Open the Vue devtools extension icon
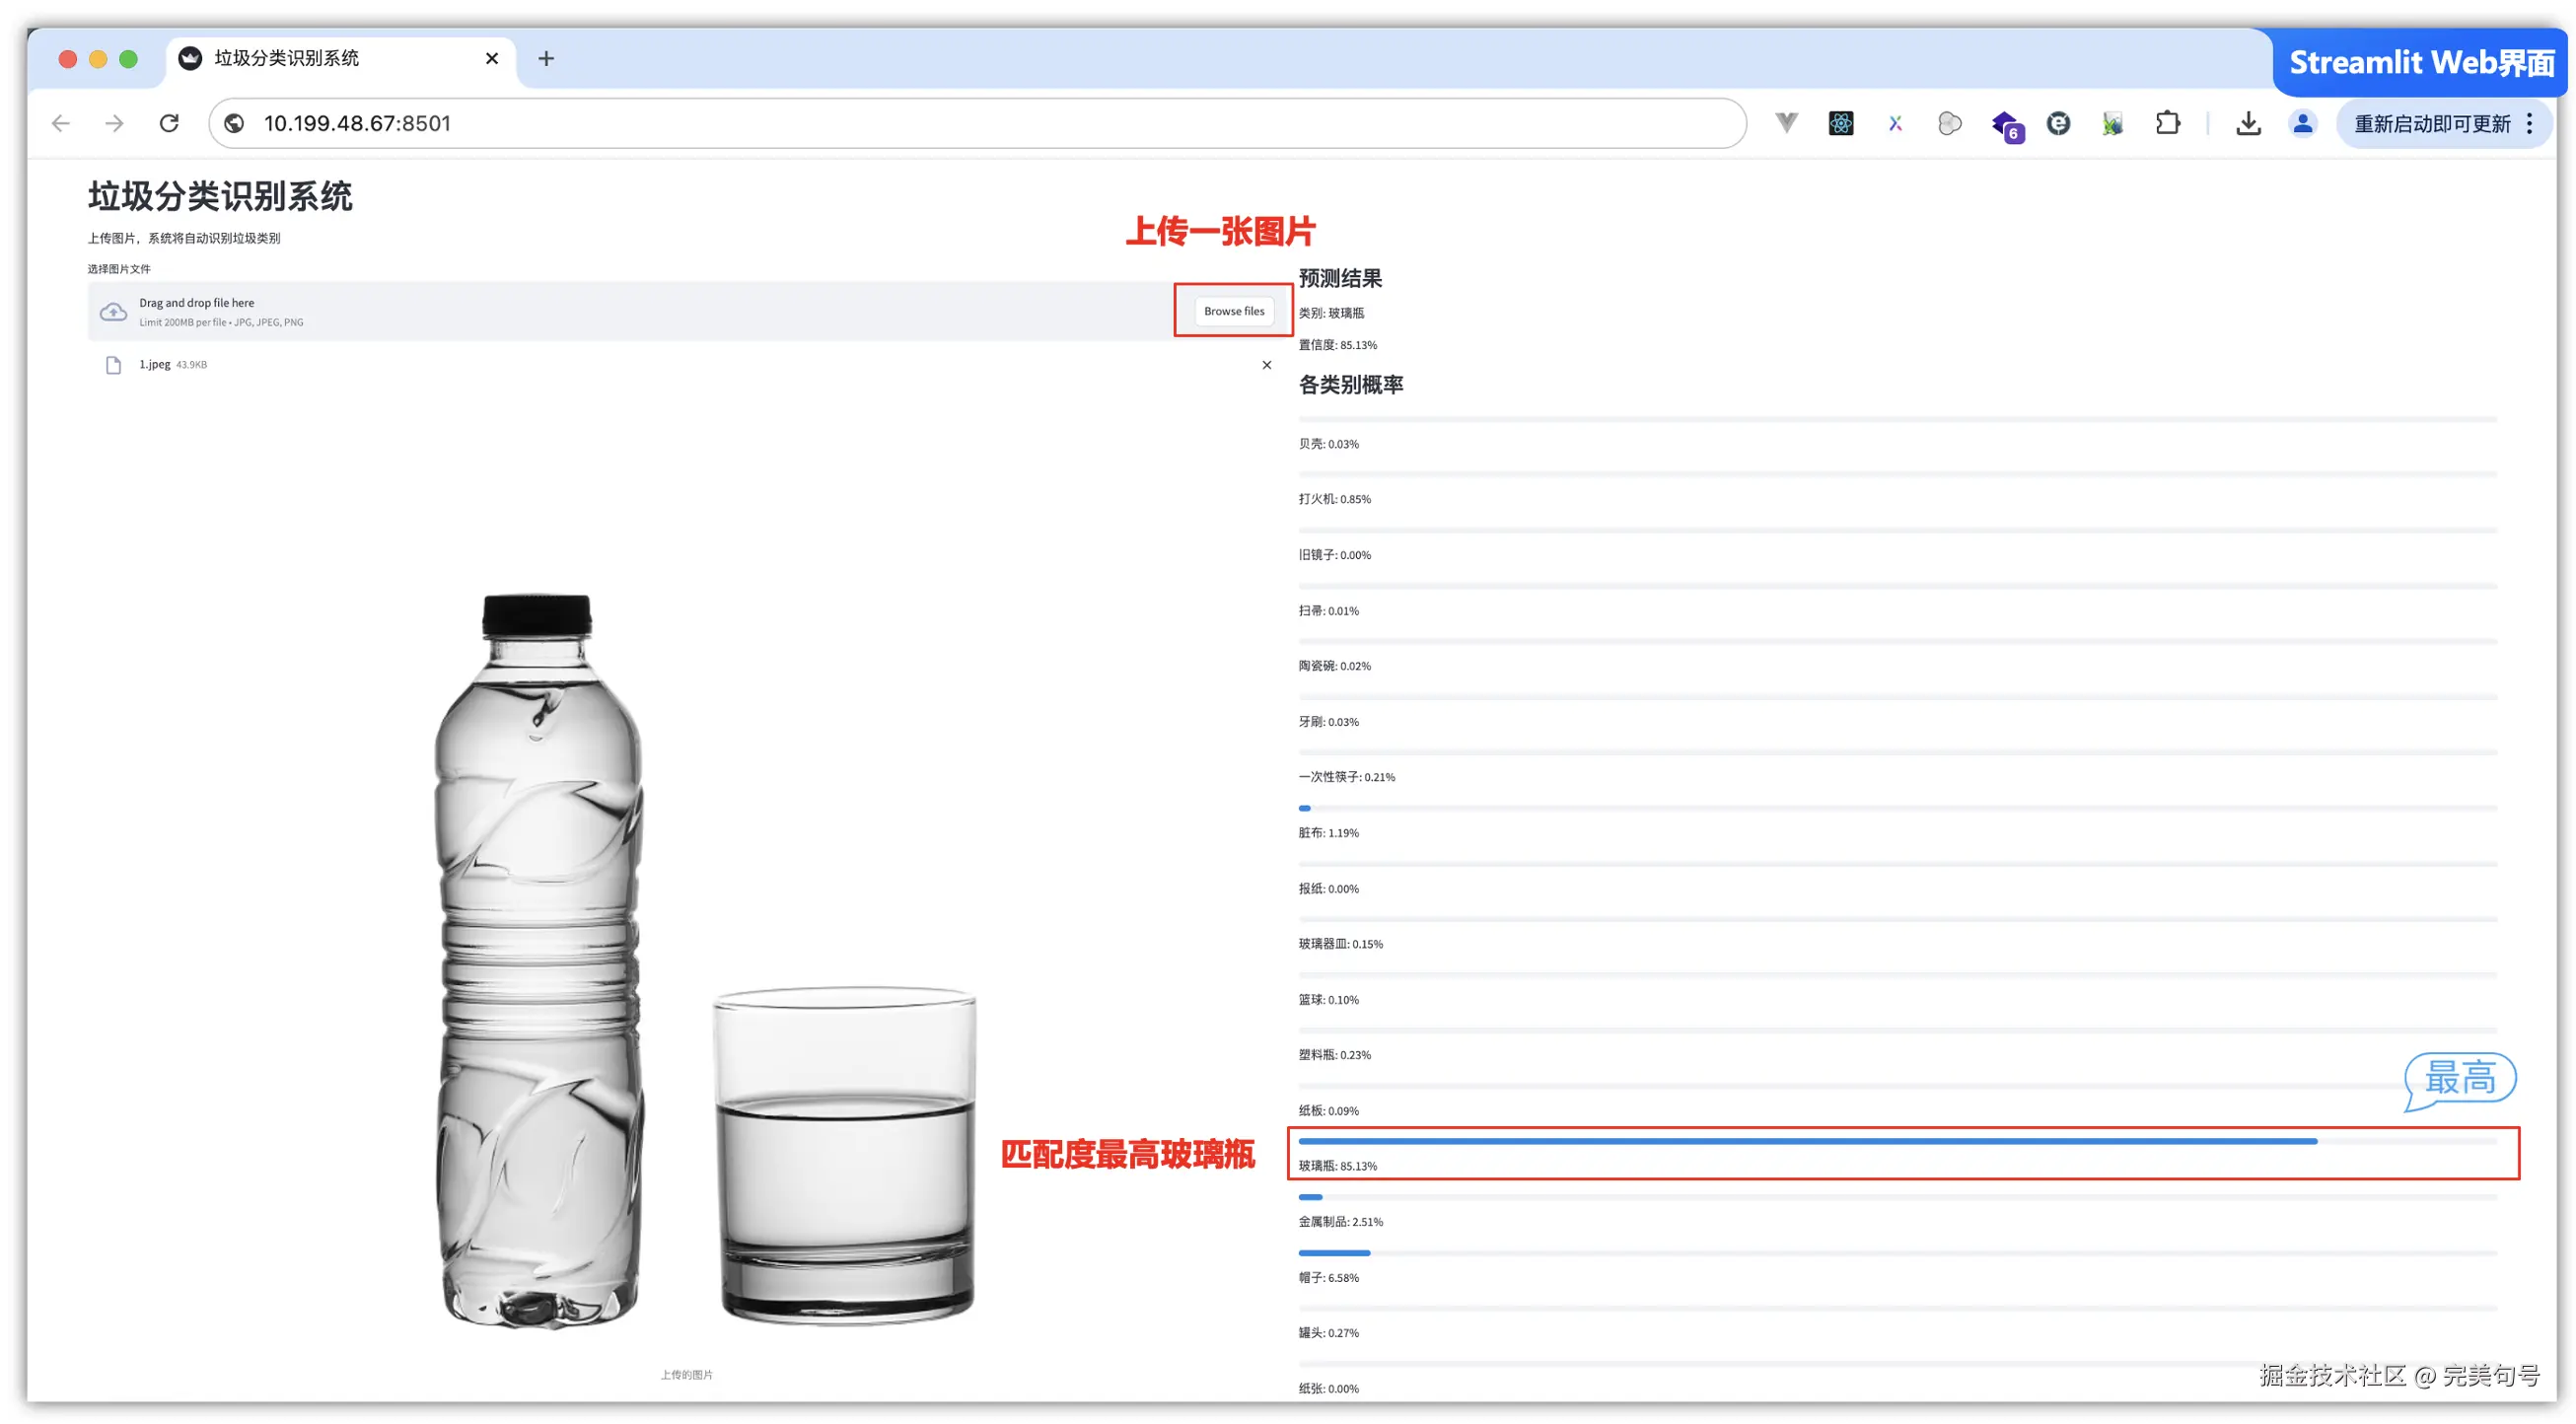The height and width of the screenshot is (1424, 2576). pos(1786,123)
